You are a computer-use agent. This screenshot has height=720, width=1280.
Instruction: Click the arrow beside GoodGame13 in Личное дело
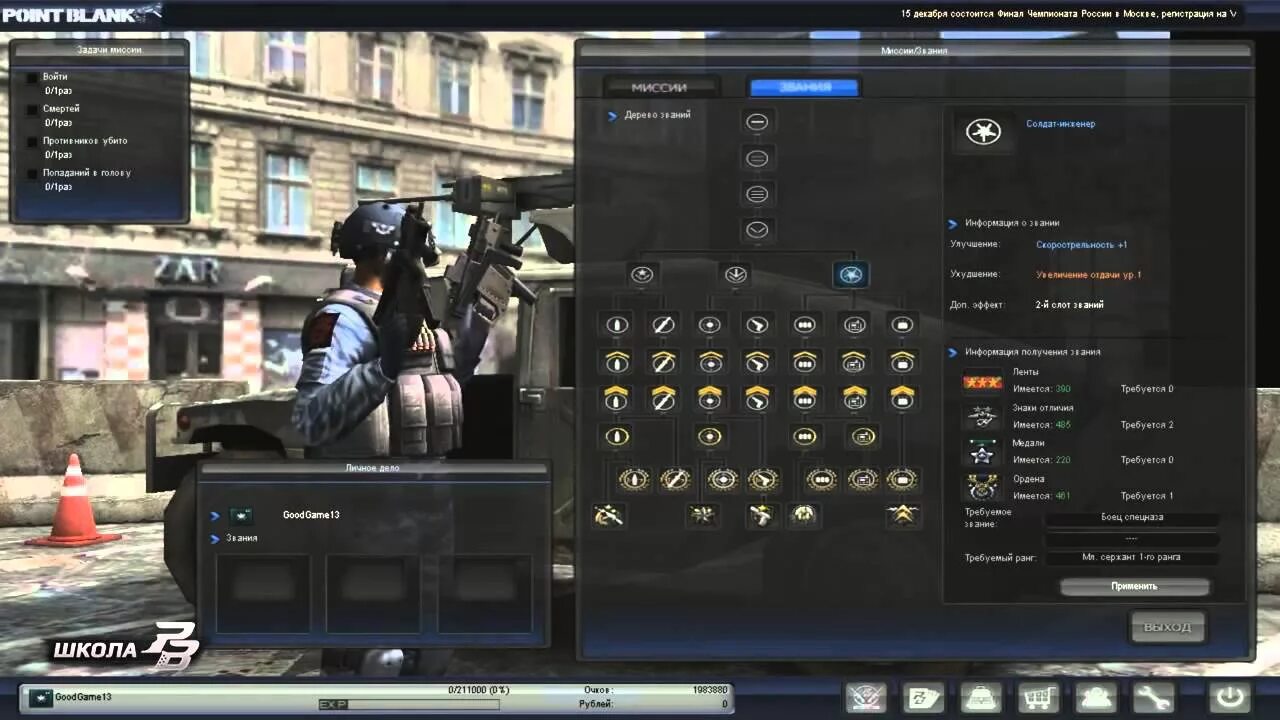[215, 516]
